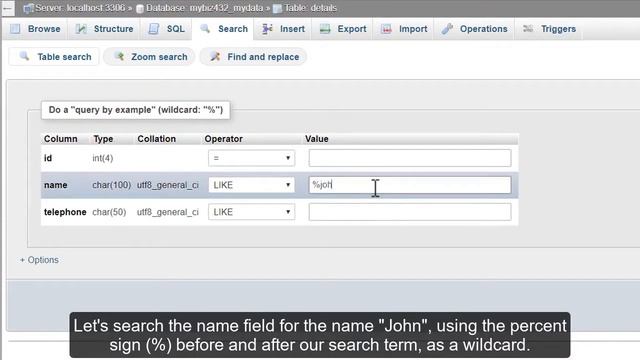Select the Table search sub-tab
Screen dimensions: 640x360
point(54,57)
